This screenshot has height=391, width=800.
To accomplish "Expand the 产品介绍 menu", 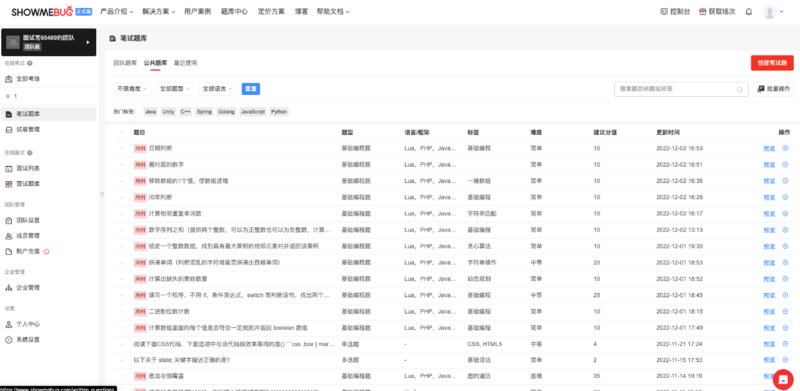I will click(117, 11).
